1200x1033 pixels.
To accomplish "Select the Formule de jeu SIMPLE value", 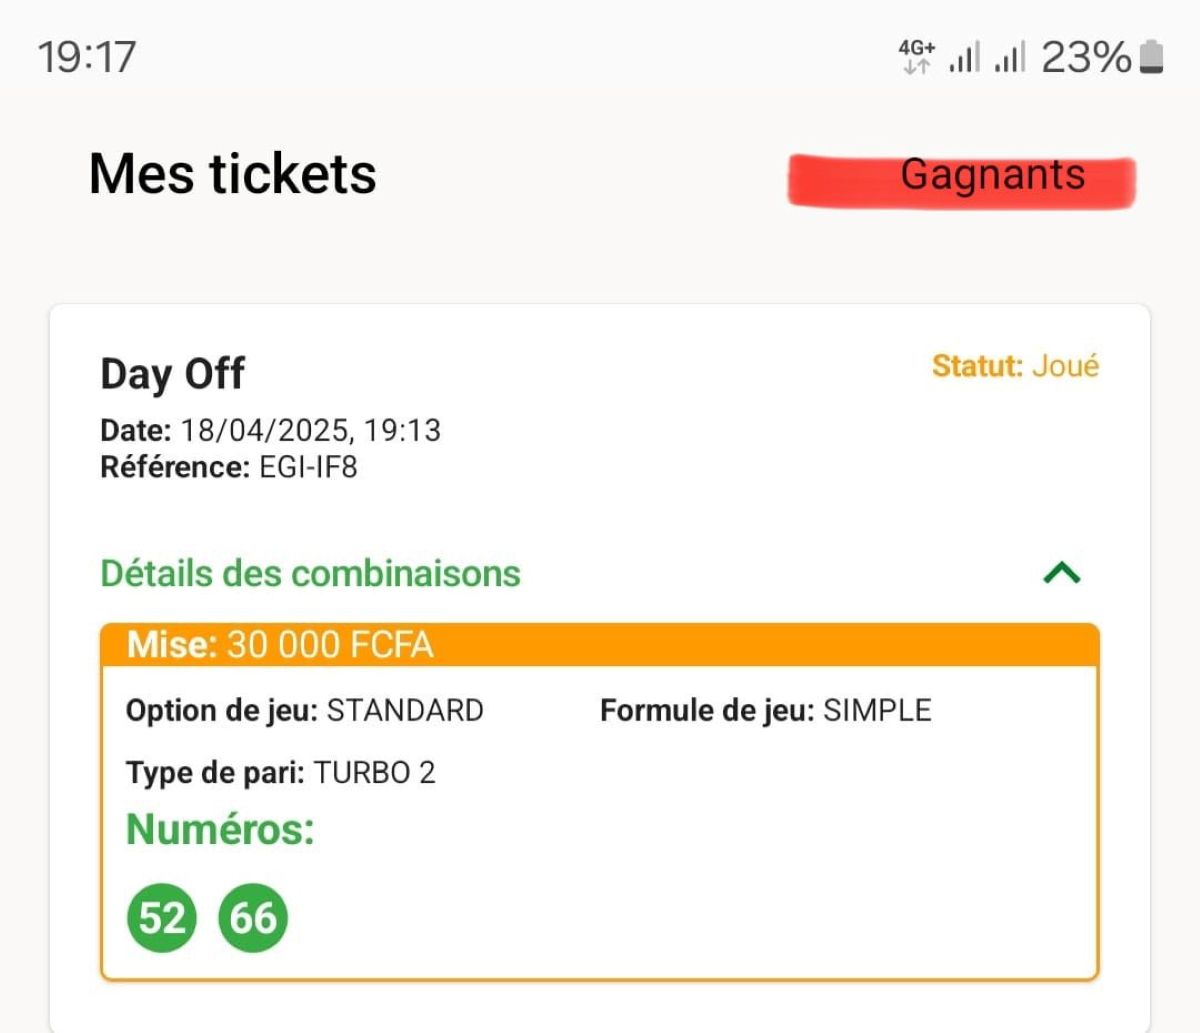I will 876,710.
